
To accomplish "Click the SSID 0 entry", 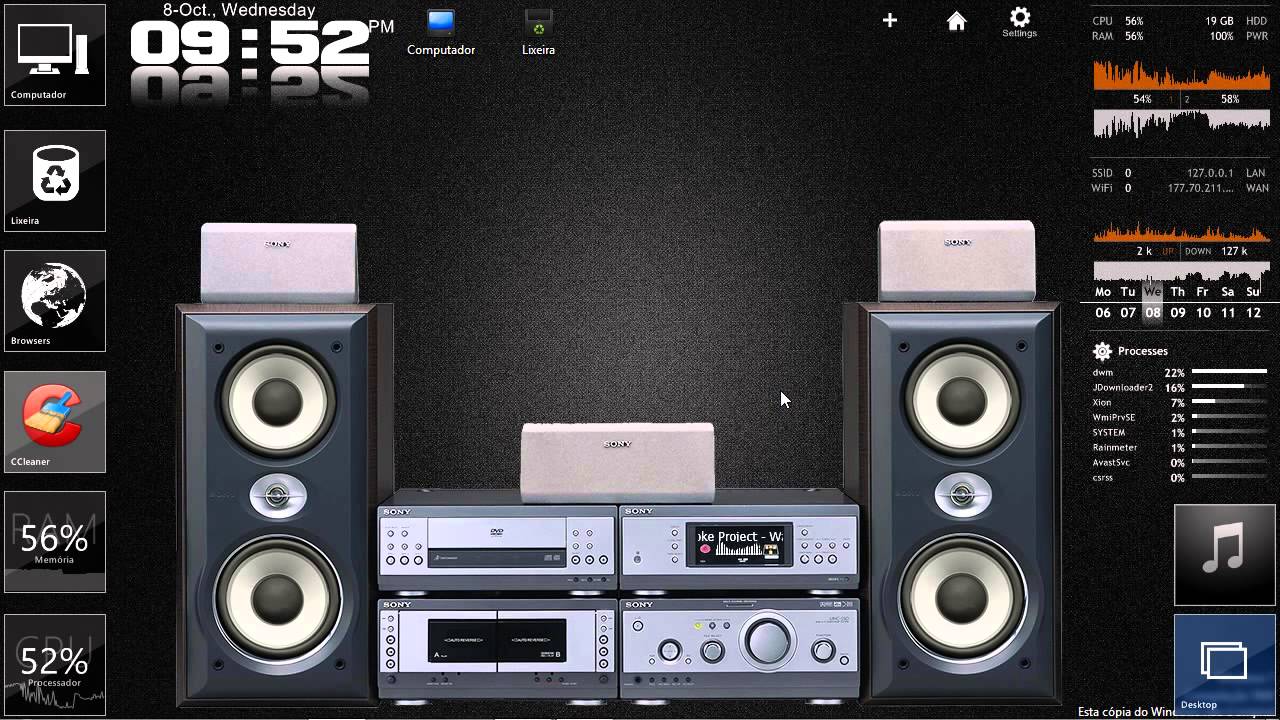I will tap(1112, 173).
